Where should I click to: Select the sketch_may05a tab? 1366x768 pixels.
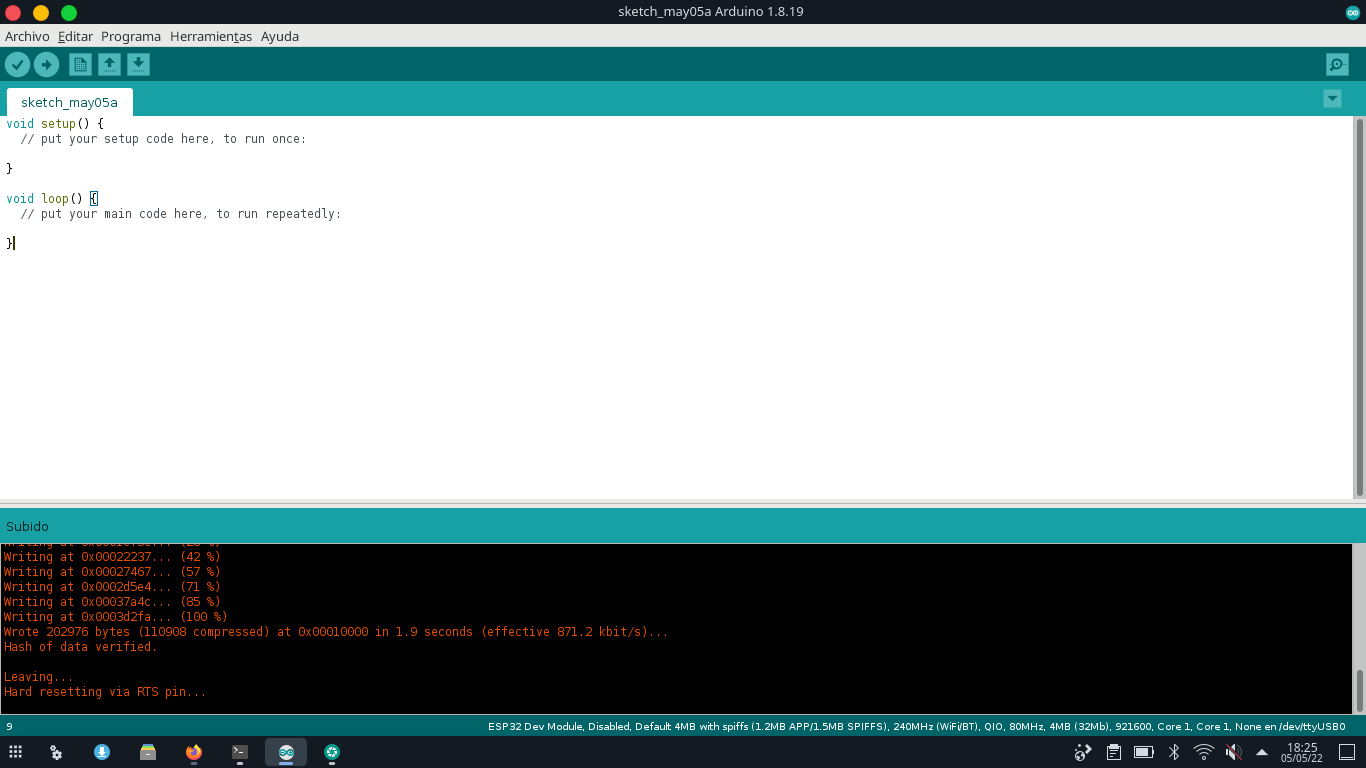[x=69, y=102]
